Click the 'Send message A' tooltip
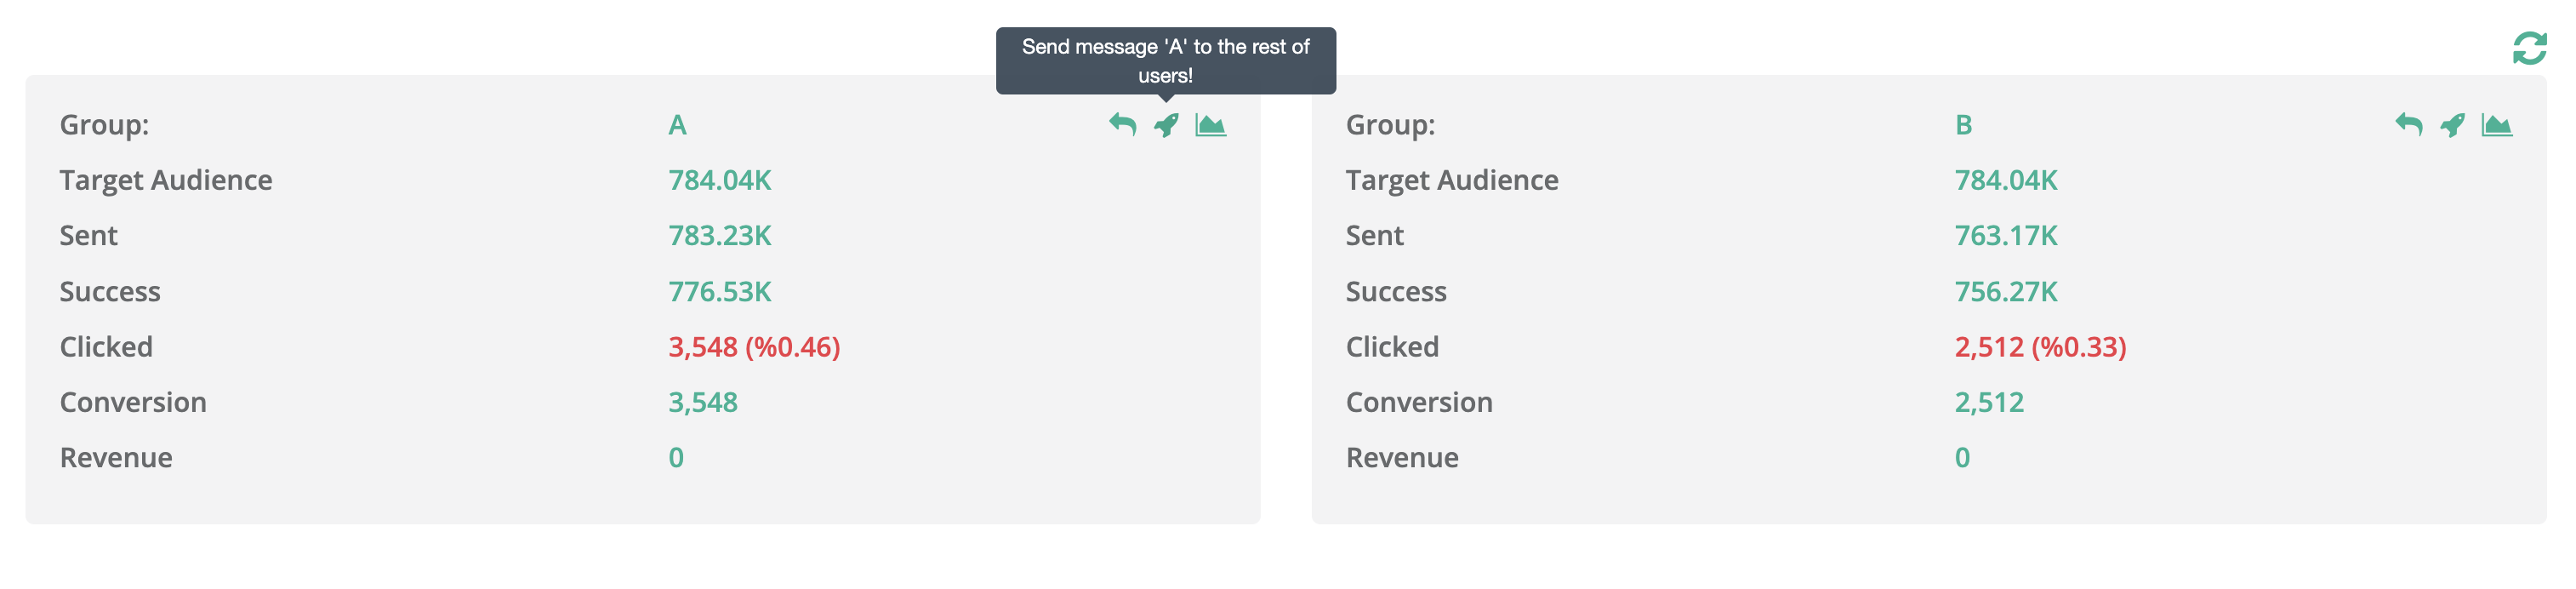 click(1165, 60)
